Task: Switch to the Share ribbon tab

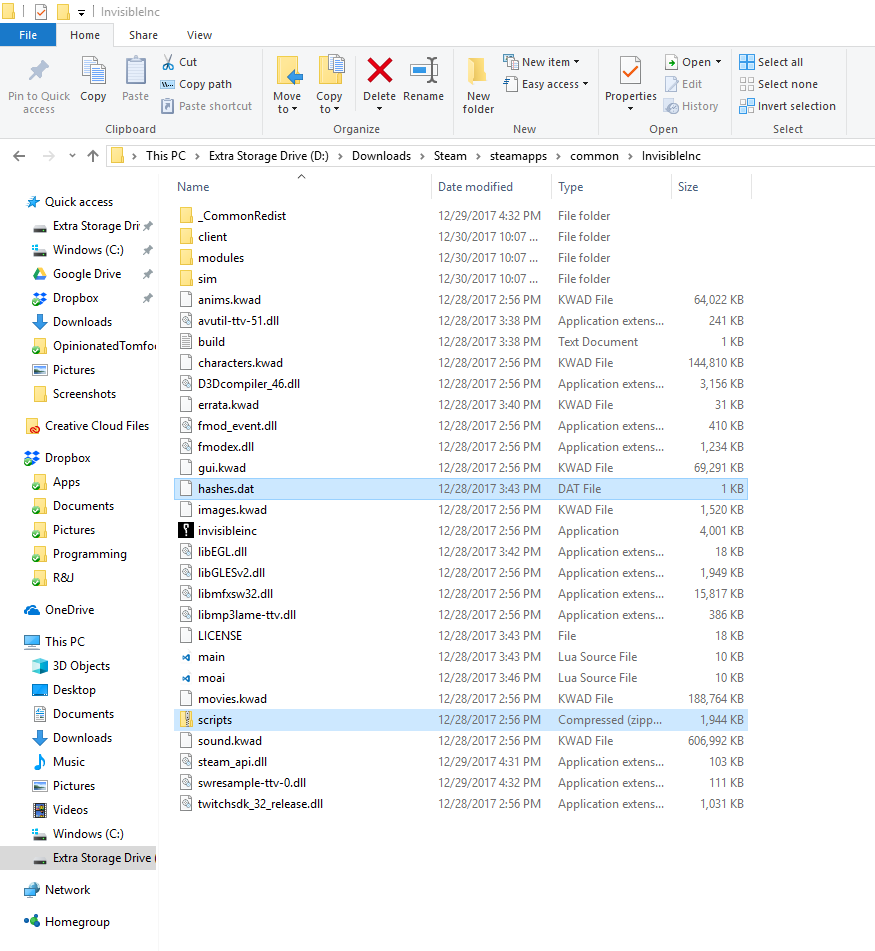Action: point(143,35)
